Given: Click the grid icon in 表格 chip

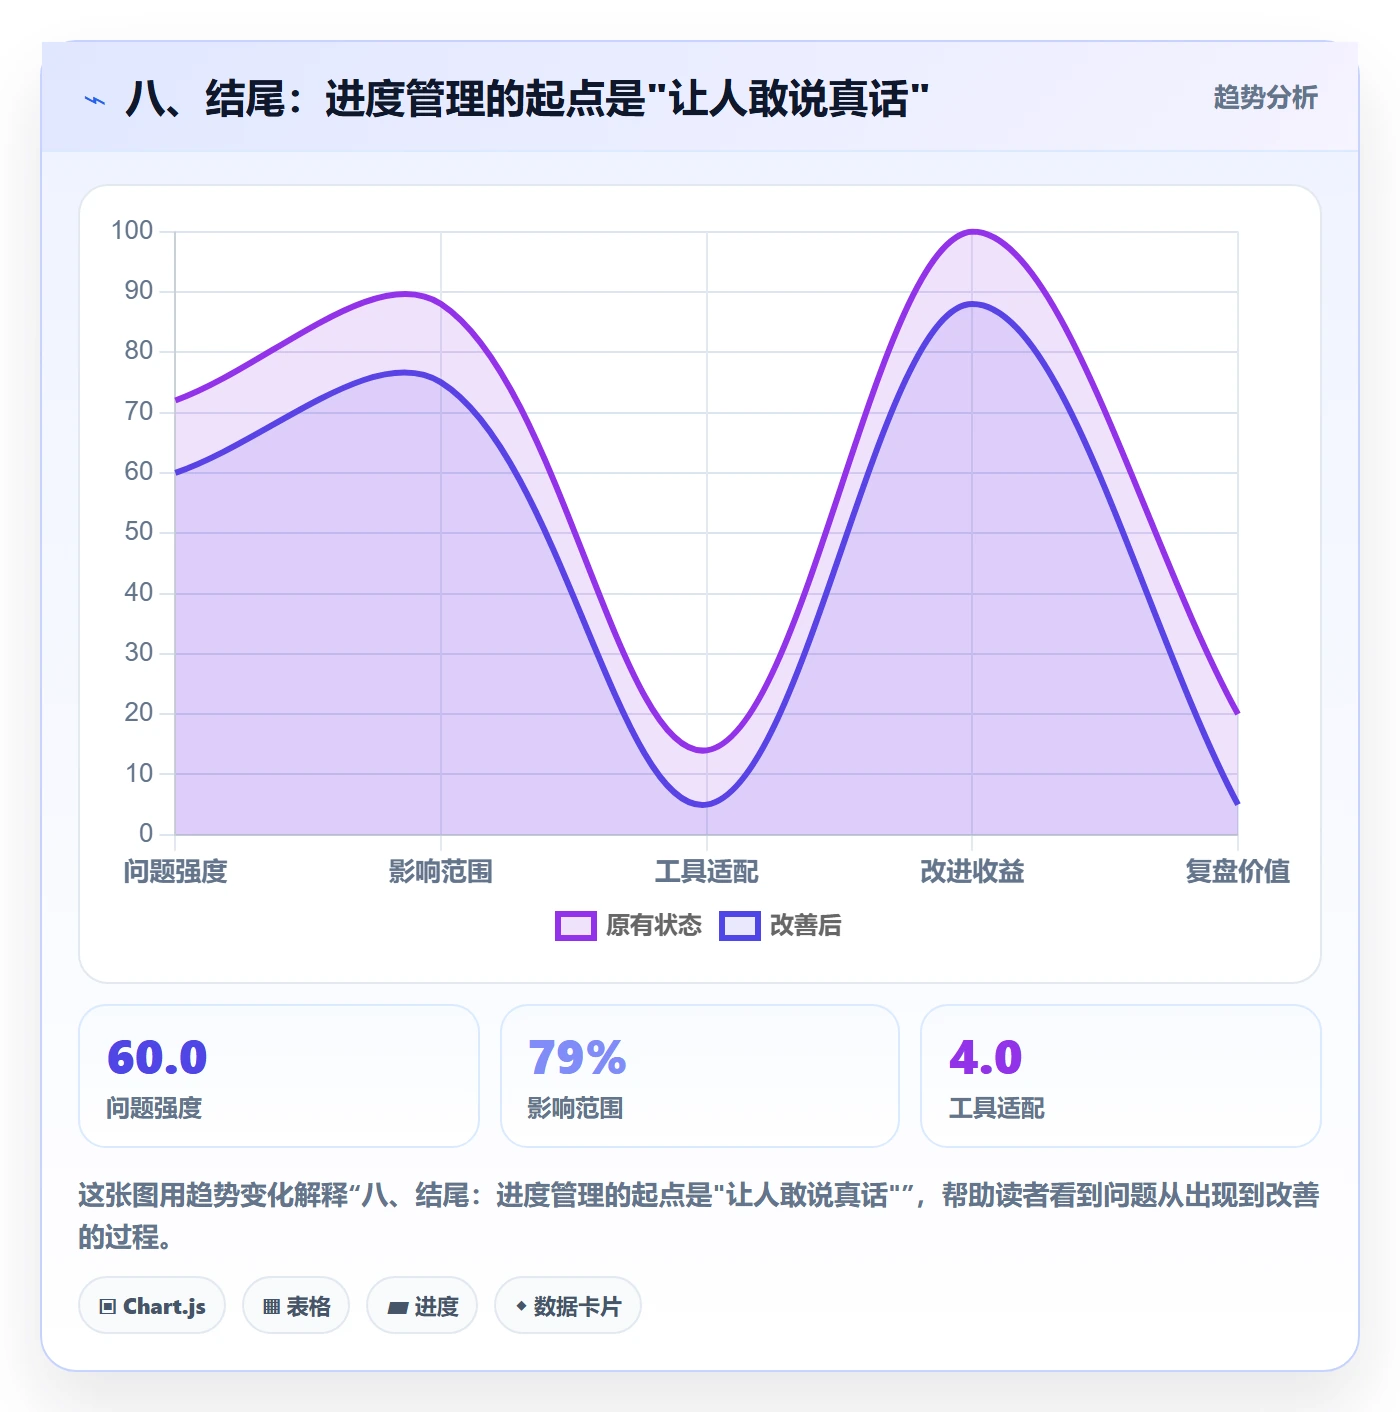Looking at the screenshot, I should (x=271, y=1306).
